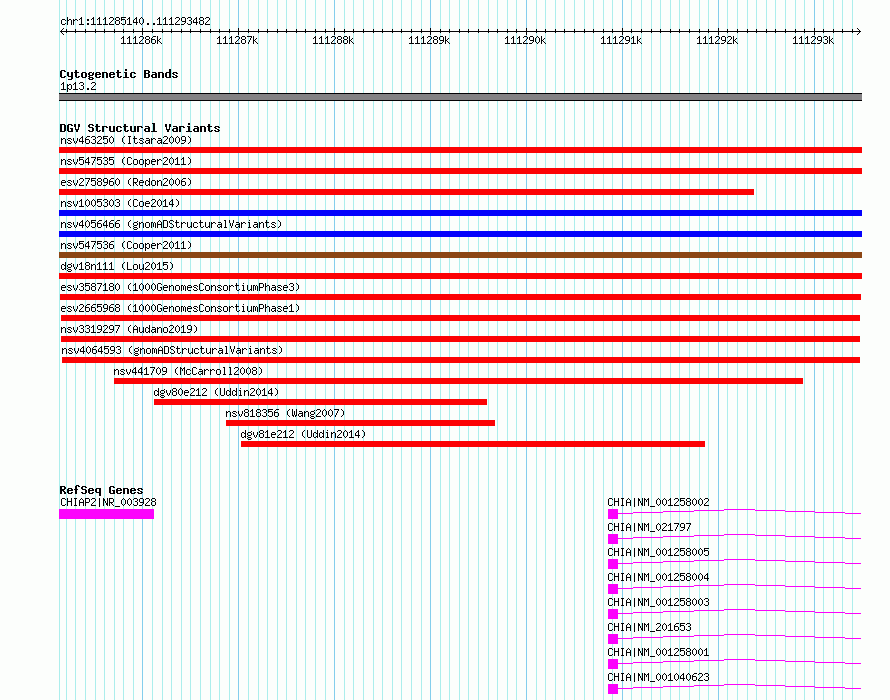Screen dimensions: 890x700
Task: Select CHIA|NM_001258001 transcript label
Action: [658, 652]
